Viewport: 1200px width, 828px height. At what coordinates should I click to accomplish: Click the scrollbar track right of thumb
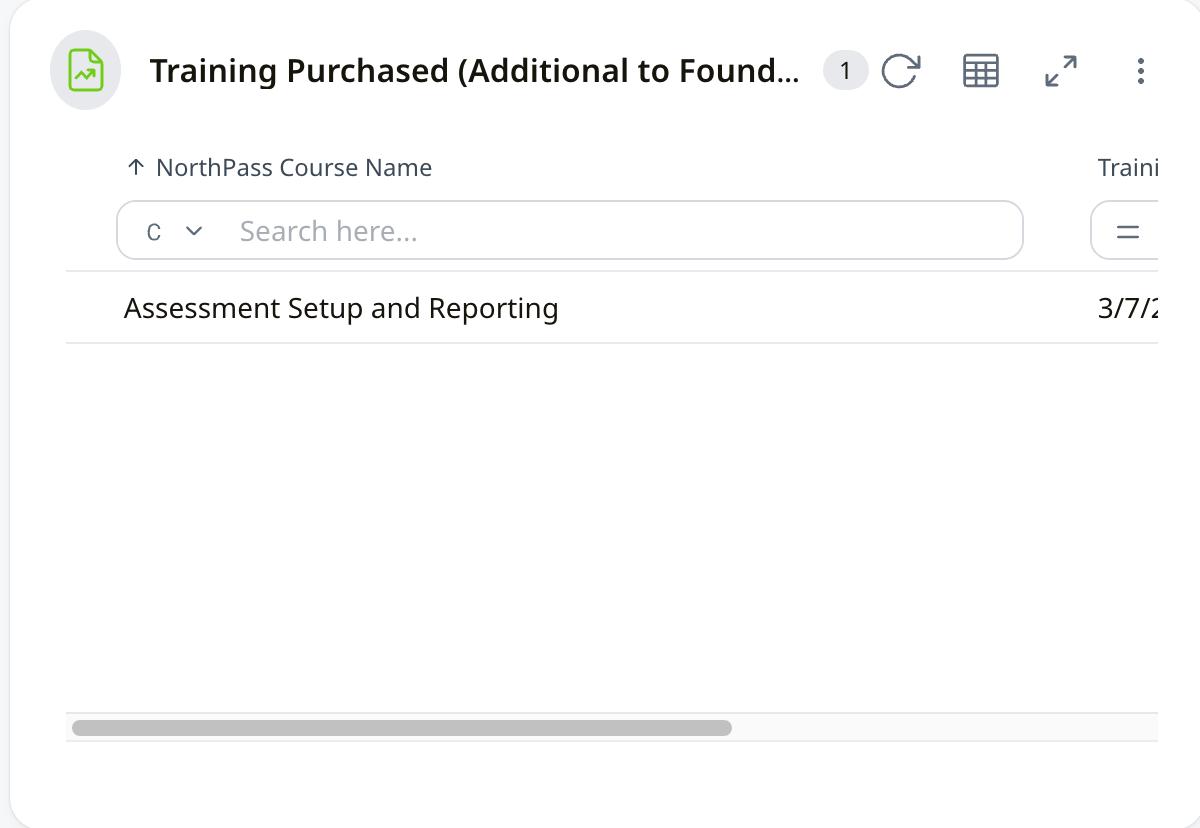[940, 728]
